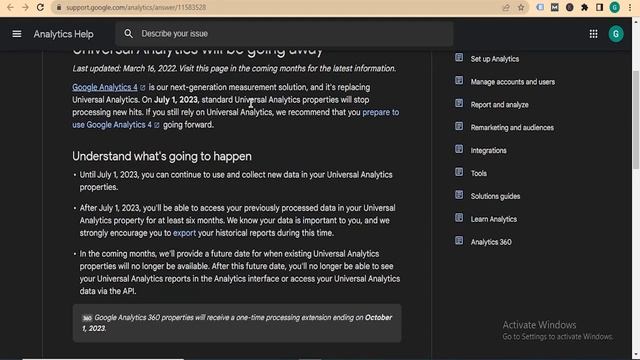The height and width of the screenshot is (360, 640).
Task: Click the search magnifier icon
Action: point(128,33)
